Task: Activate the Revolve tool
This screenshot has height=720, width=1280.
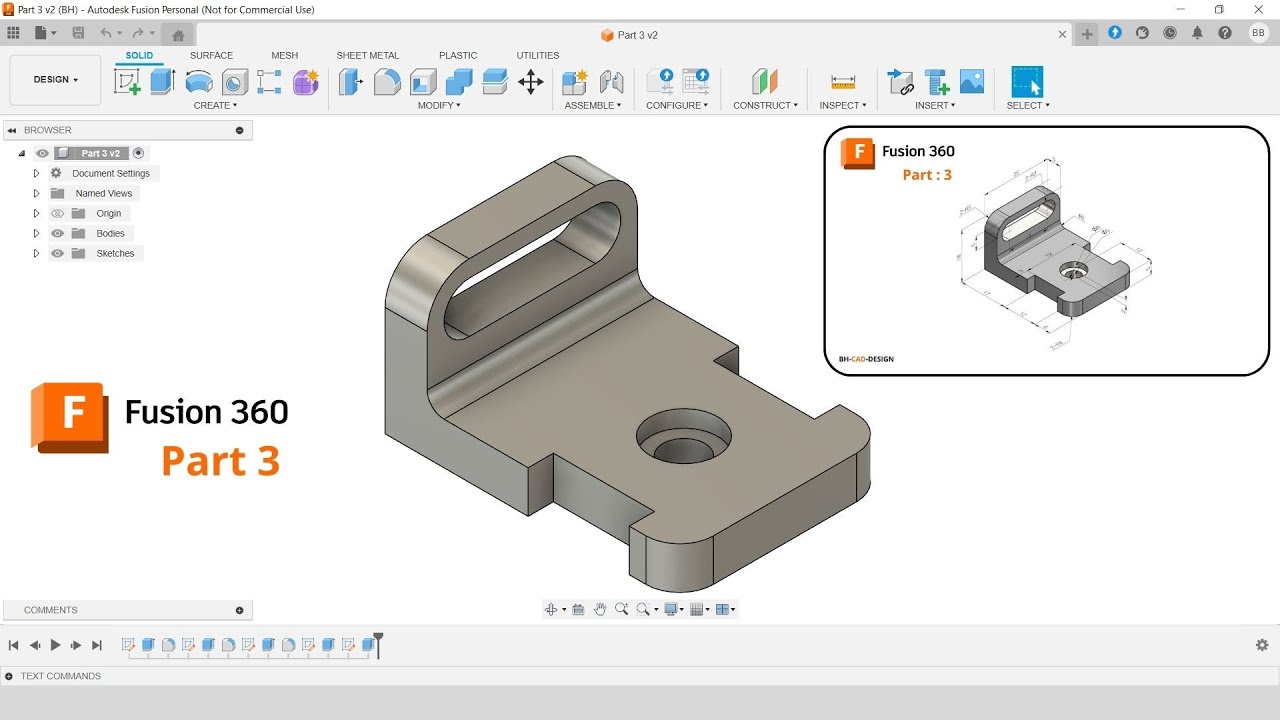Action: click(x=199, y=82)
